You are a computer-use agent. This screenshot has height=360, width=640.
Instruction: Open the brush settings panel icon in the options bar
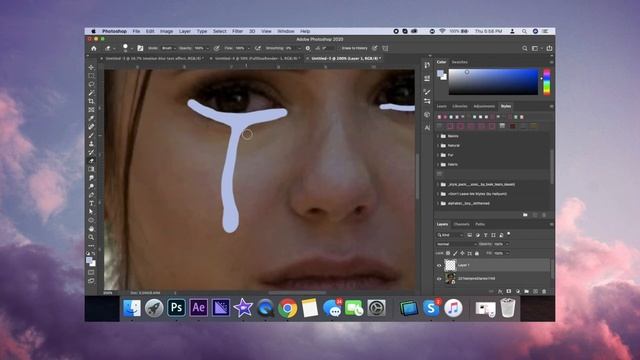[x=140, y=48]
